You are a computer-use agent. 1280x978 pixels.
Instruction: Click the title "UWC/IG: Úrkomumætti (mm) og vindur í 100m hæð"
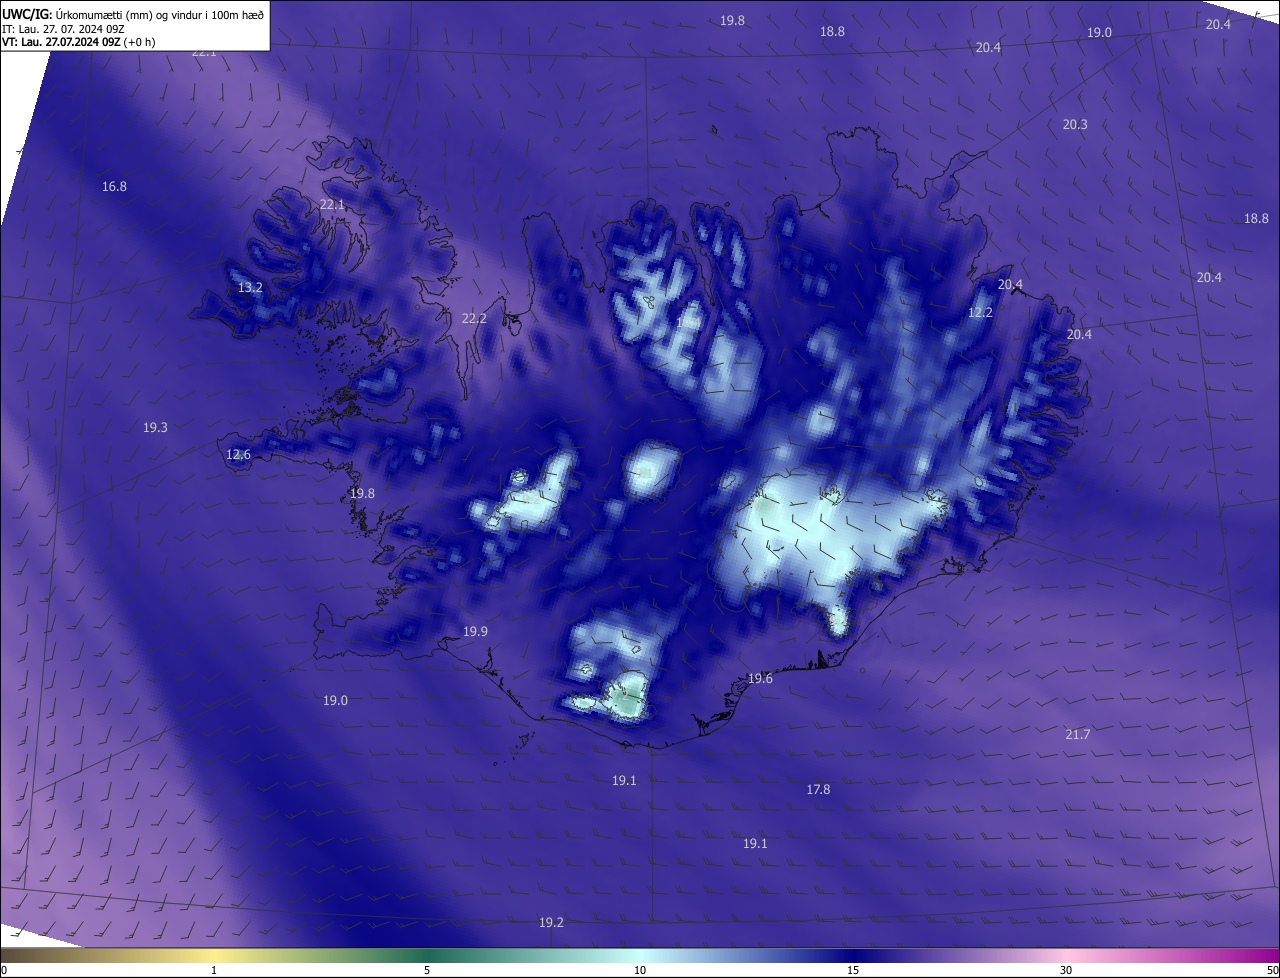133,14
